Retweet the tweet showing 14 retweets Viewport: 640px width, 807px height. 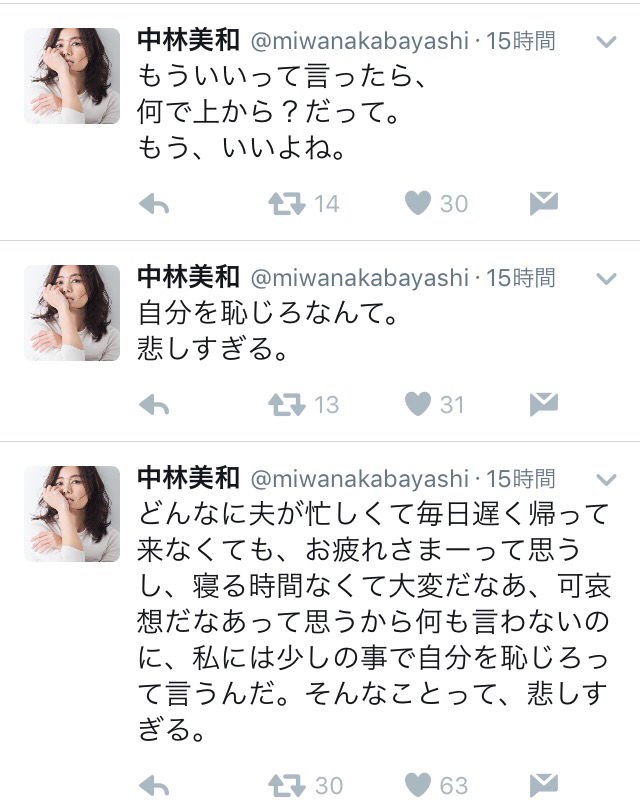coord(287,203)
